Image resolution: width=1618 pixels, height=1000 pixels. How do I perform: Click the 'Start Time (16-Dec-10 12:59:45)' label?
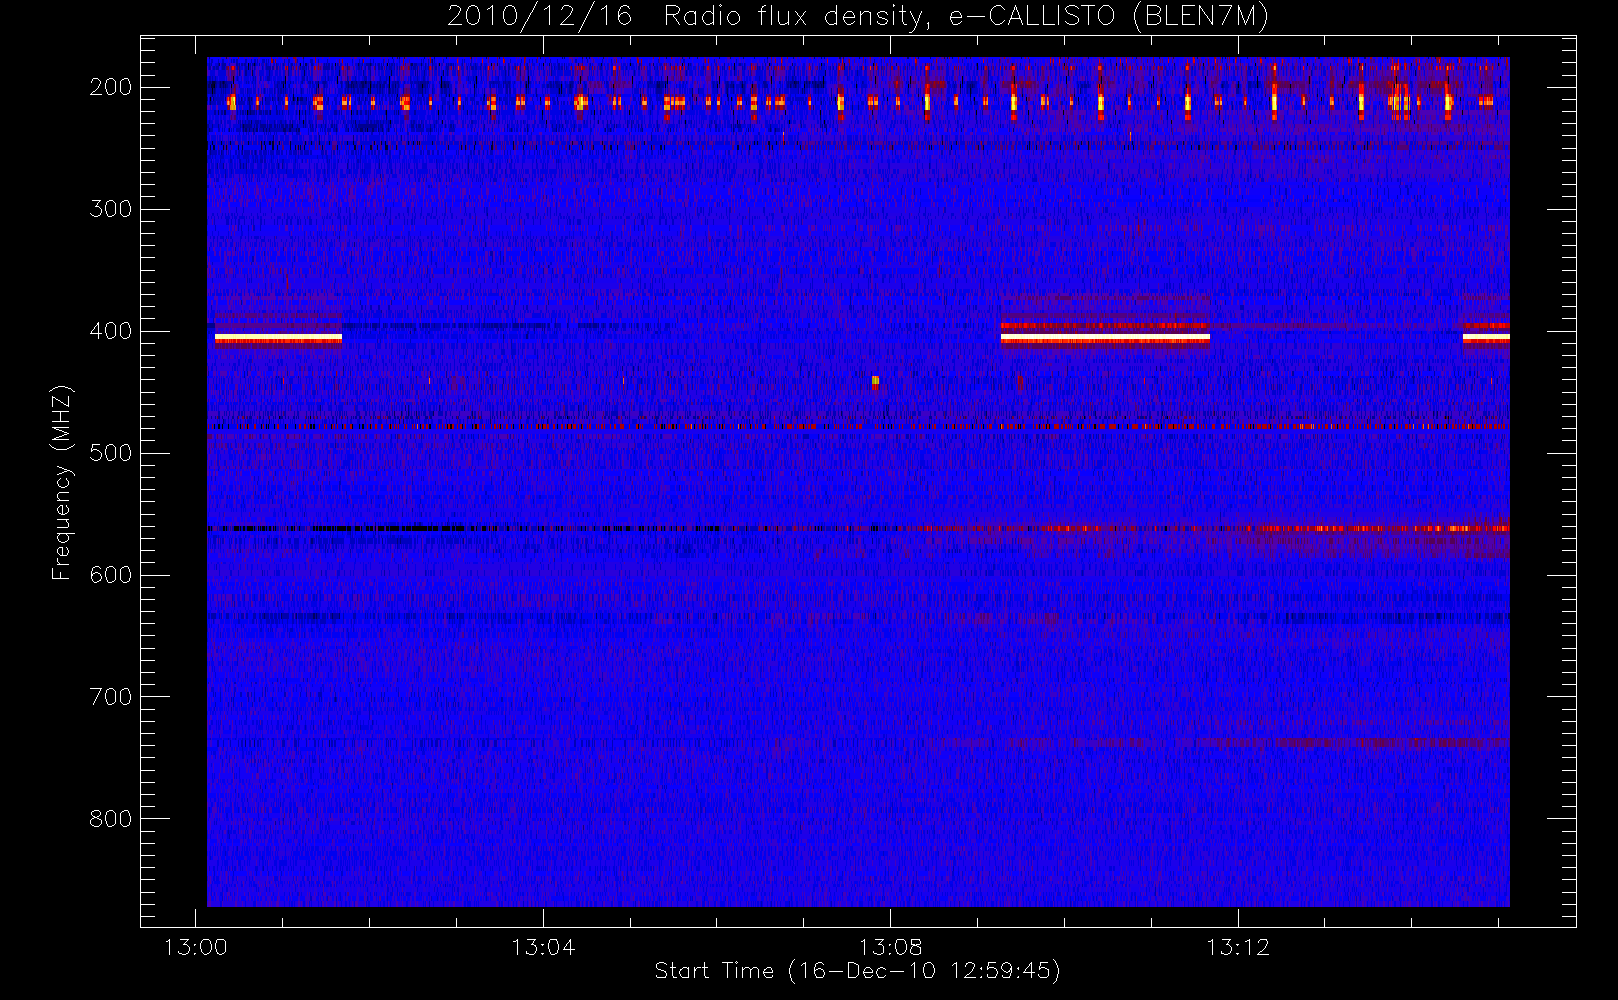click(x=857, y=971)
